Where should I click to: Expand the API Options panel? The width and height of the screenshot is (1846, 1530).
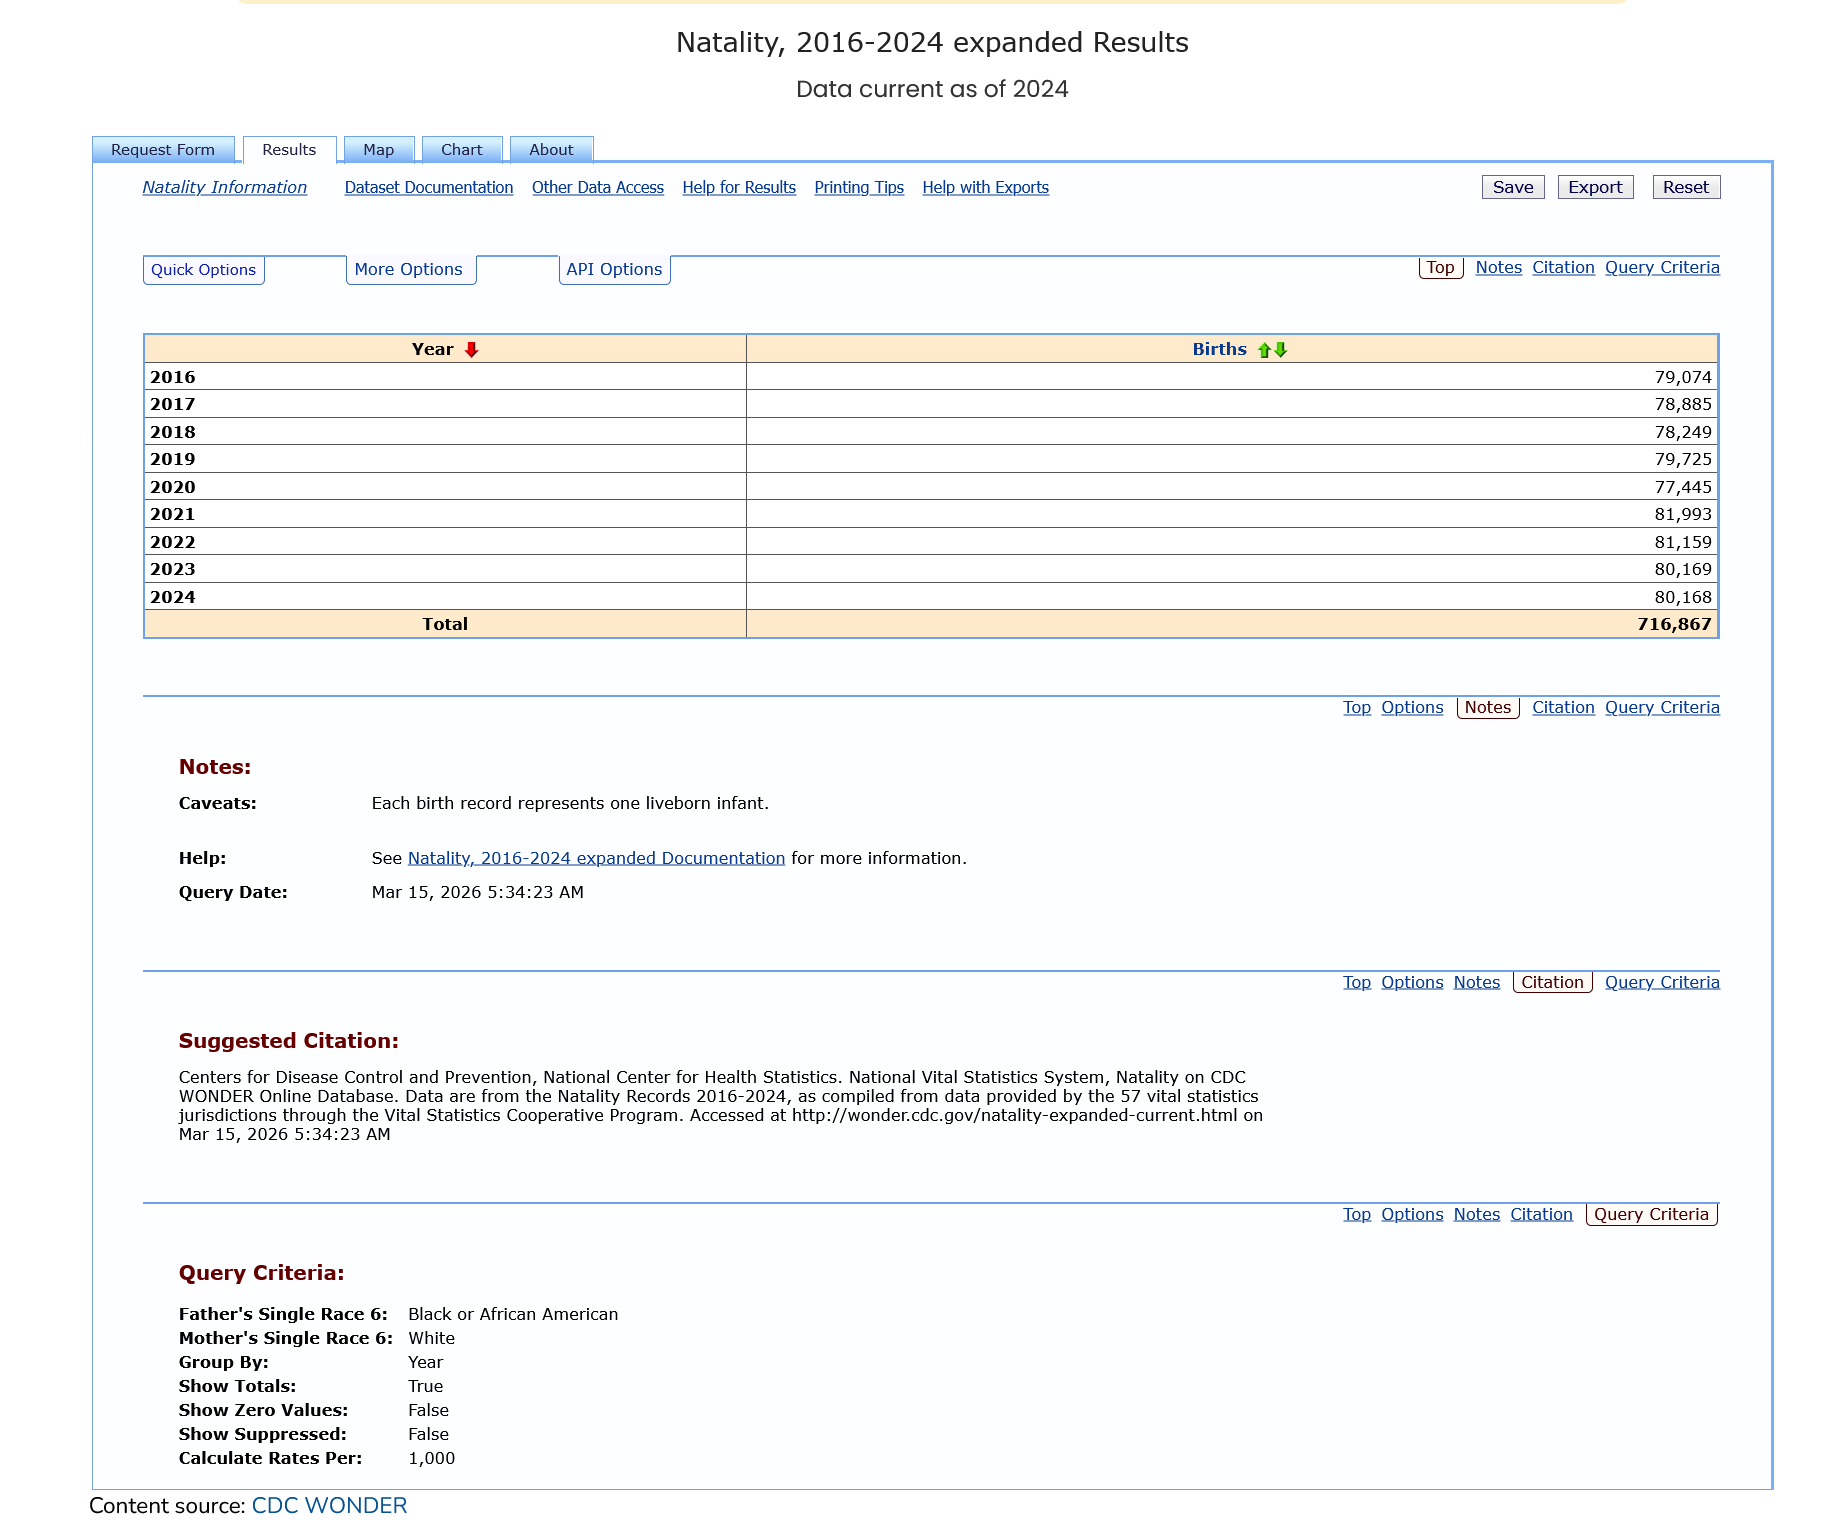[614, 270]
